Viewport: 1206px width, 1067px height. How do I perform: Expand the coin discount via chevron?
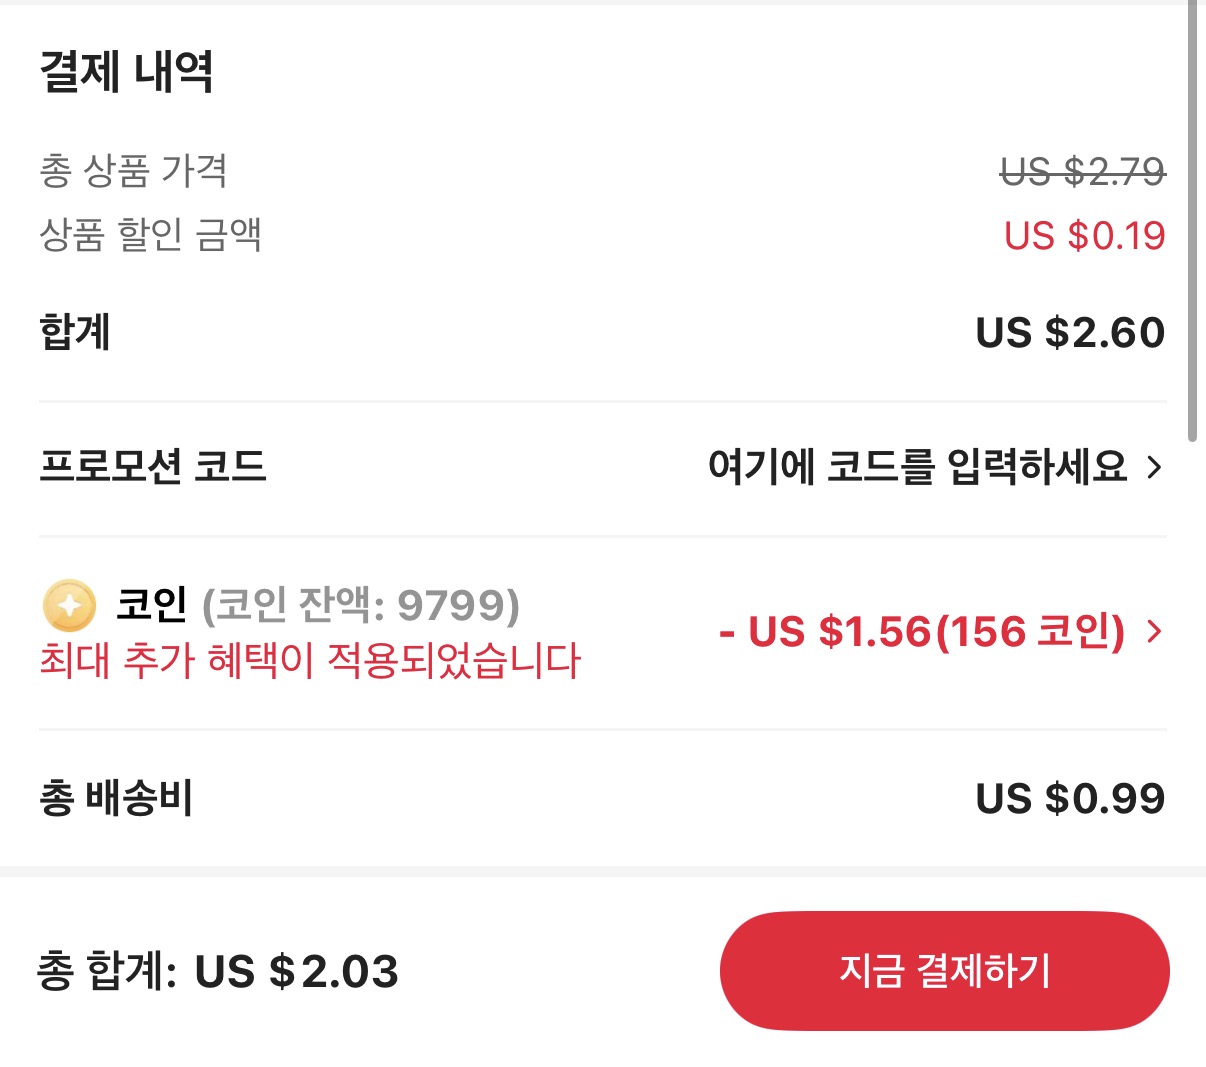(x=1156, y=631)
